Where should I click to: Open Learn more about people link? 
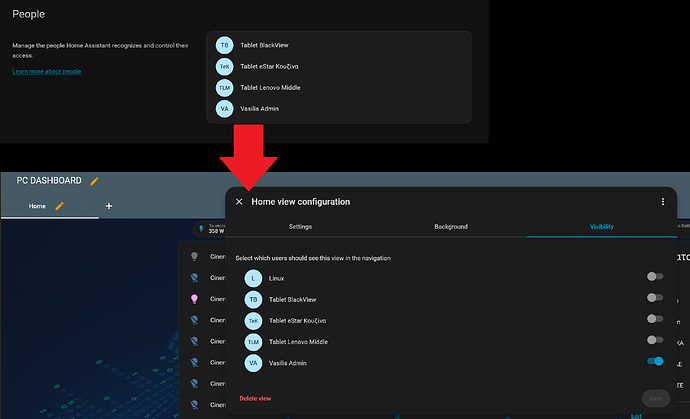(47, 71)
